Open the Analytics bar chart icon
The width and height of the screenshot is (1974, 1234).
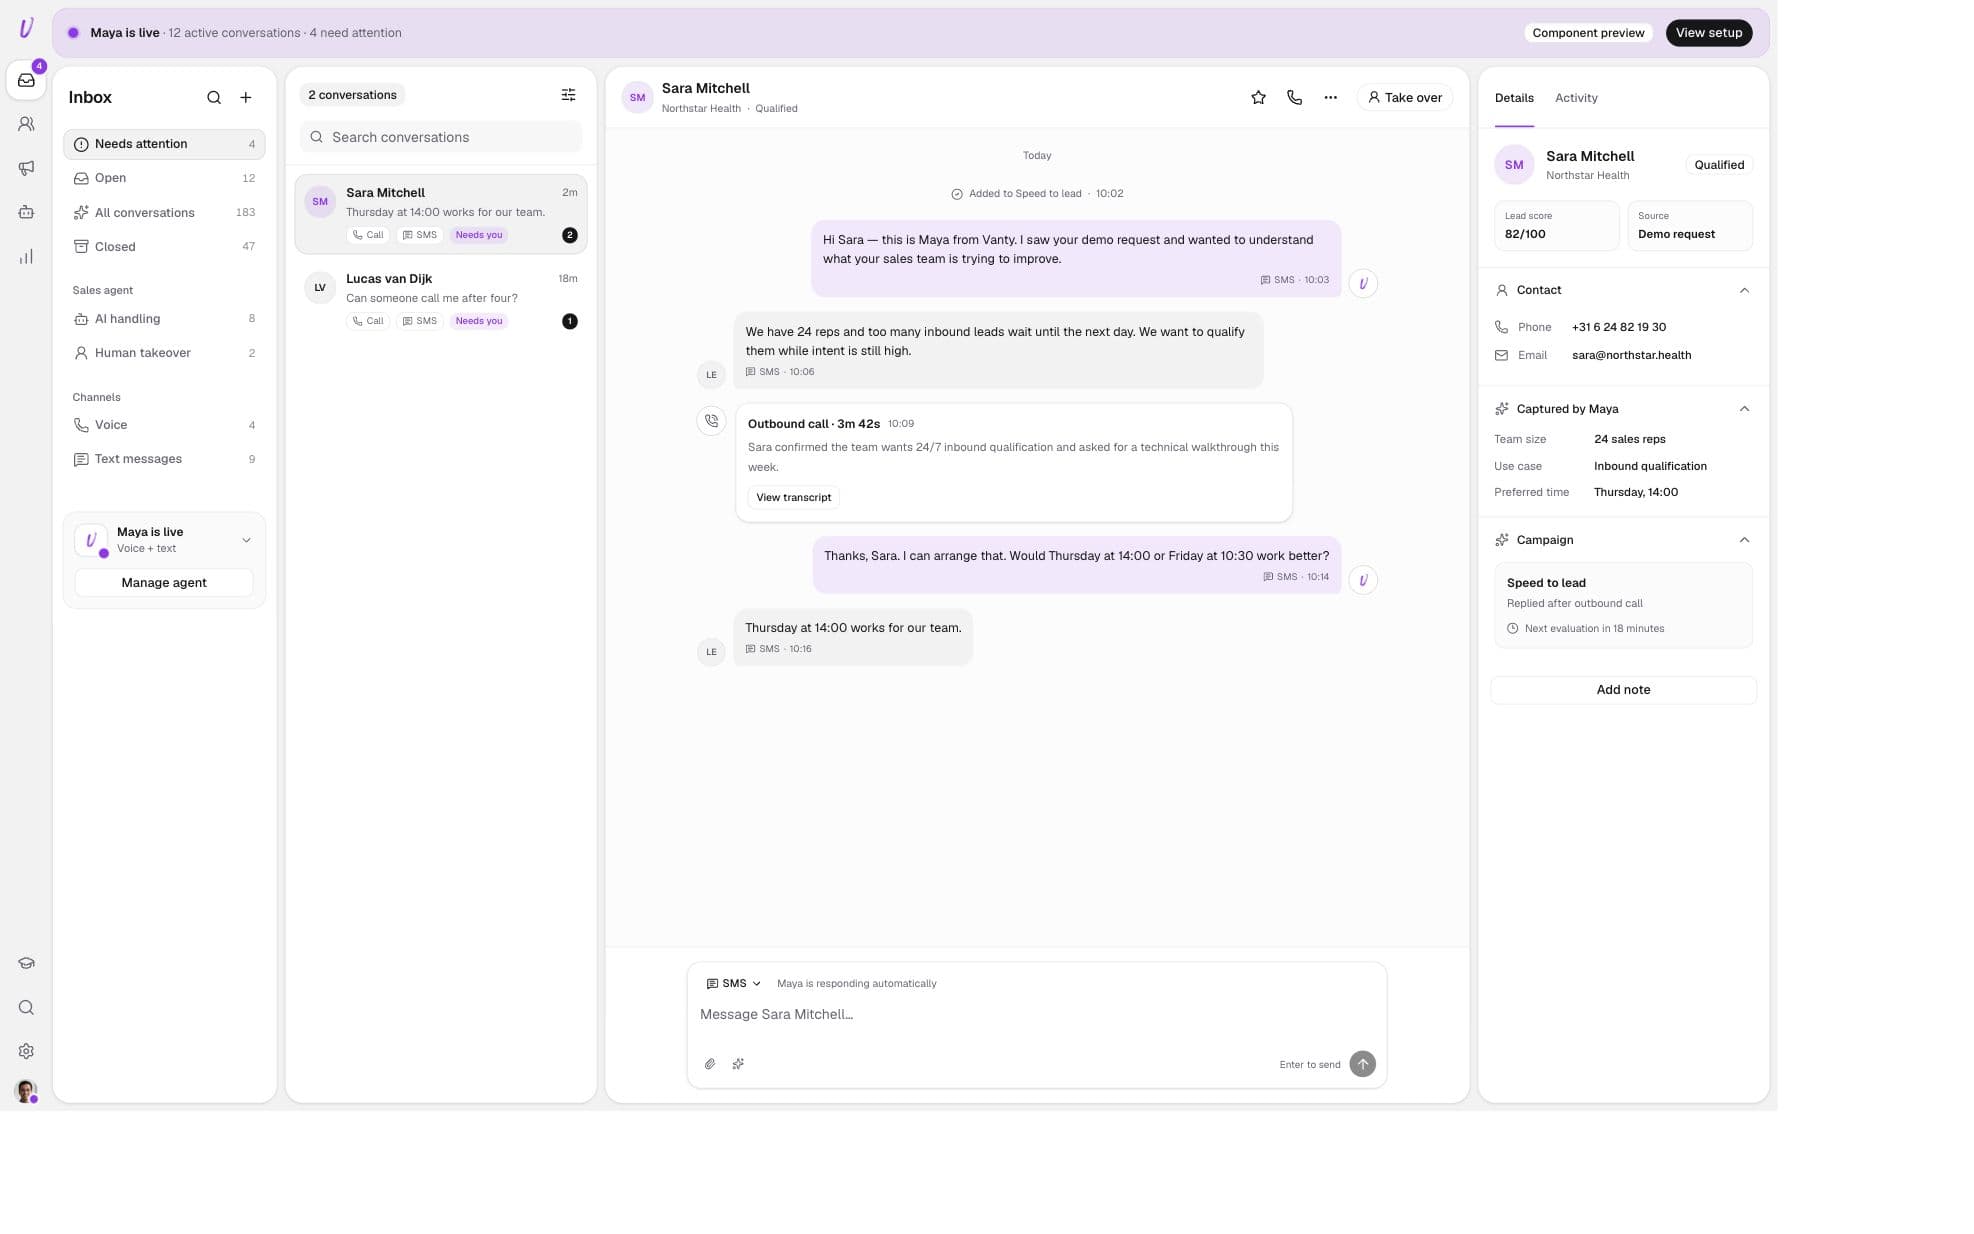(x=26, y=257)
